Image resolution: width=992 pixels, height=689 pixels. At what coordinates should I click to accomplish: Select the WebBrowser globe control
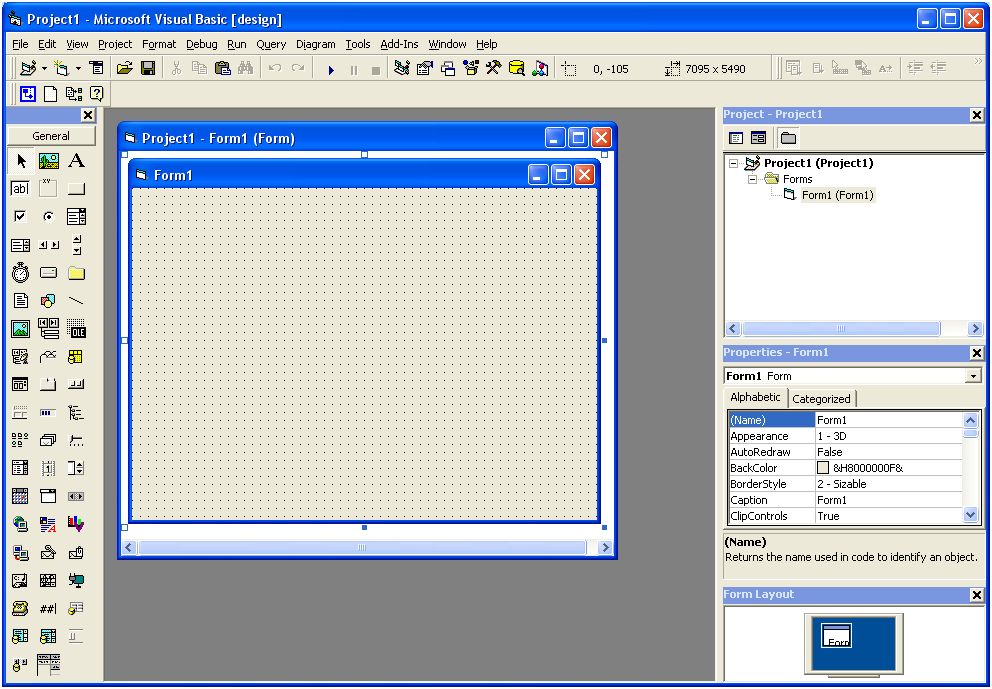point(21,525)
